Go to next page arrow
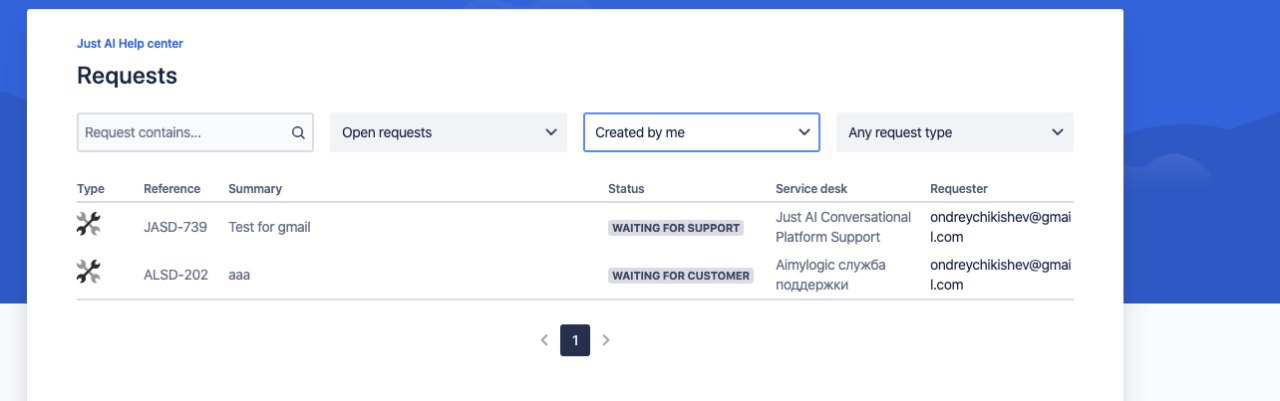Image resolution: width=1280 pixels, height=401 pixels. (x=606, y=340)
